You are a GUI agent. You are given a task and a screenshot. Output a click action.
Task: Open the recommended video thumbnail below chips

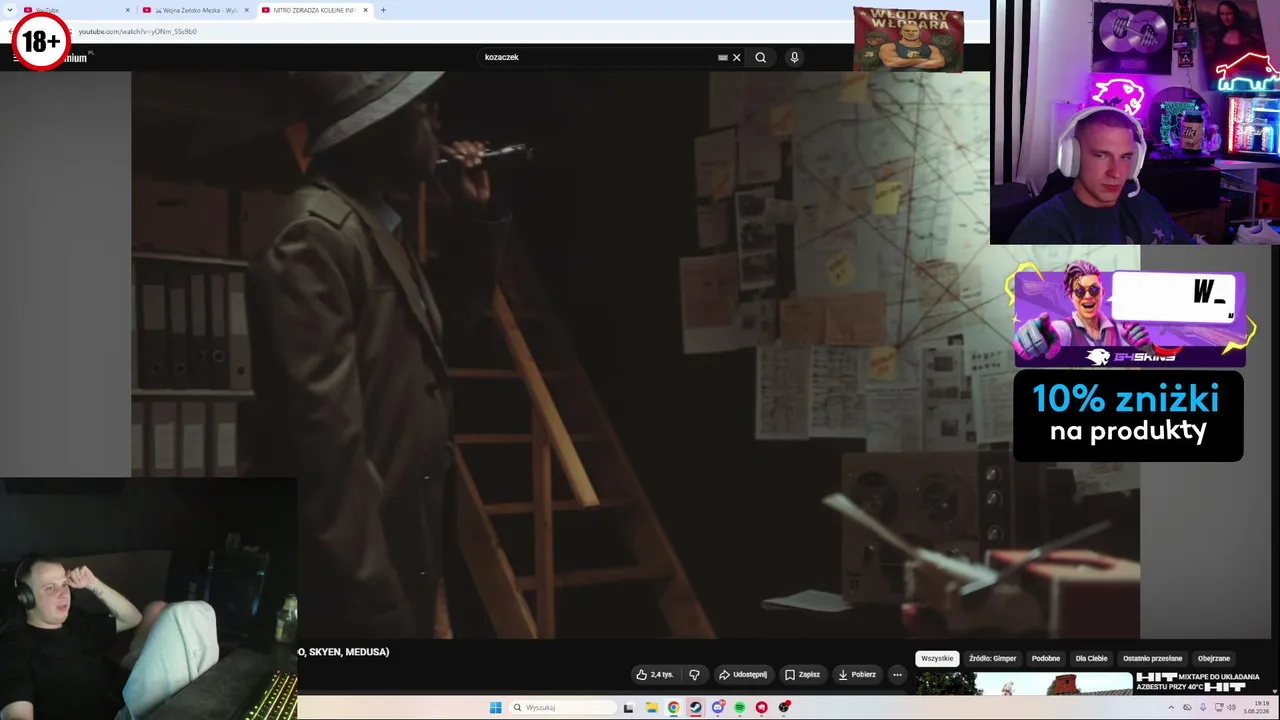[1024, 683]
